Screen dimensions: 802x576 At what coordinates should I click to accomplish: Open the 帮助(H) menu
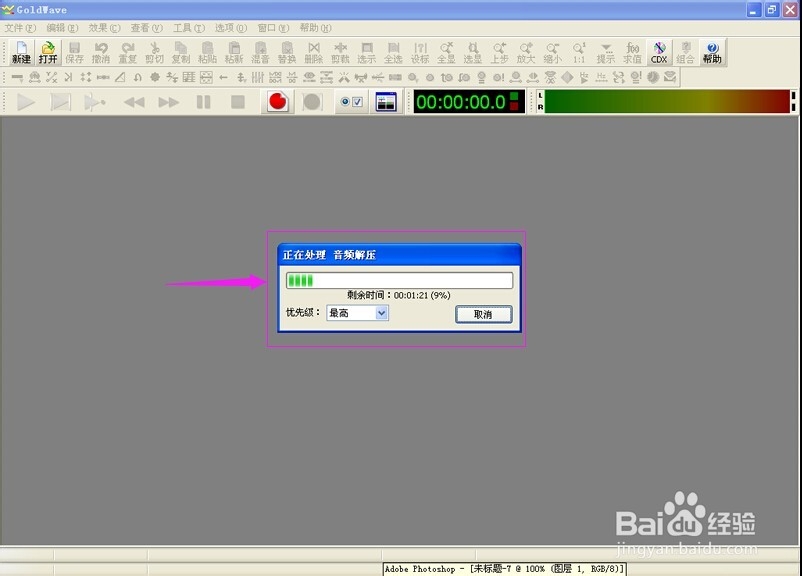(x=316, y=28)
